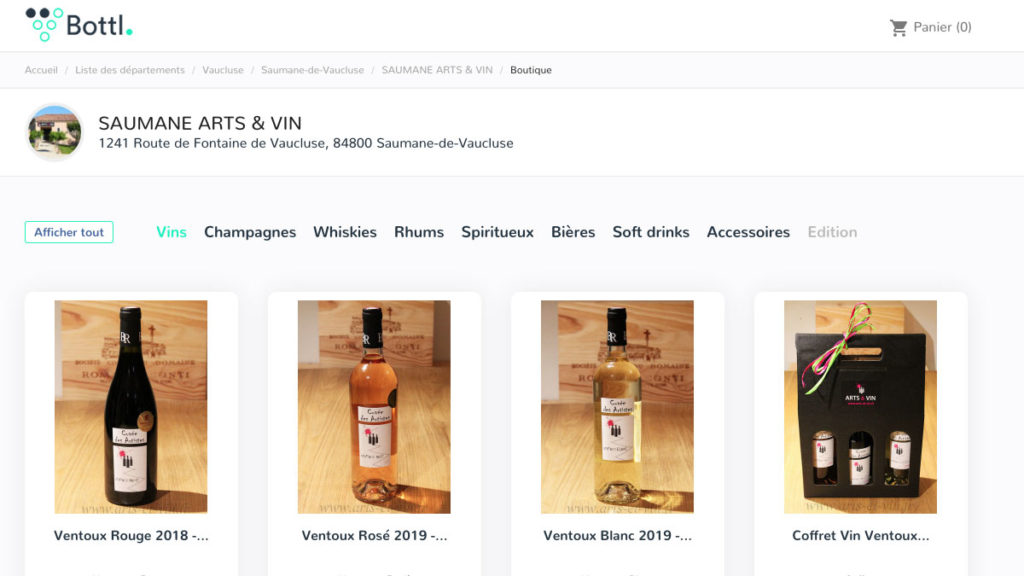Open the shopping cart icon
The height and width of the screenshot is (576, 1024).
(x=898, y=28)
